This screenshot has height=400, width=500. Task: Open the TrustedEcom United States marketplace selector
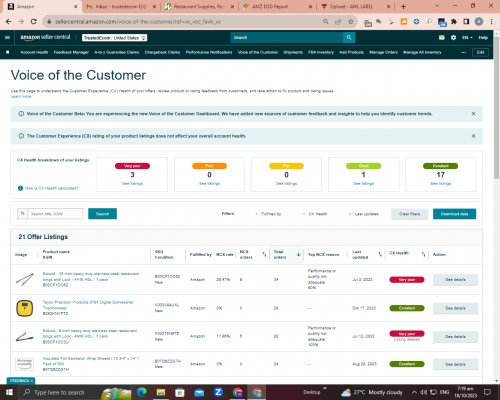(115, 38)
